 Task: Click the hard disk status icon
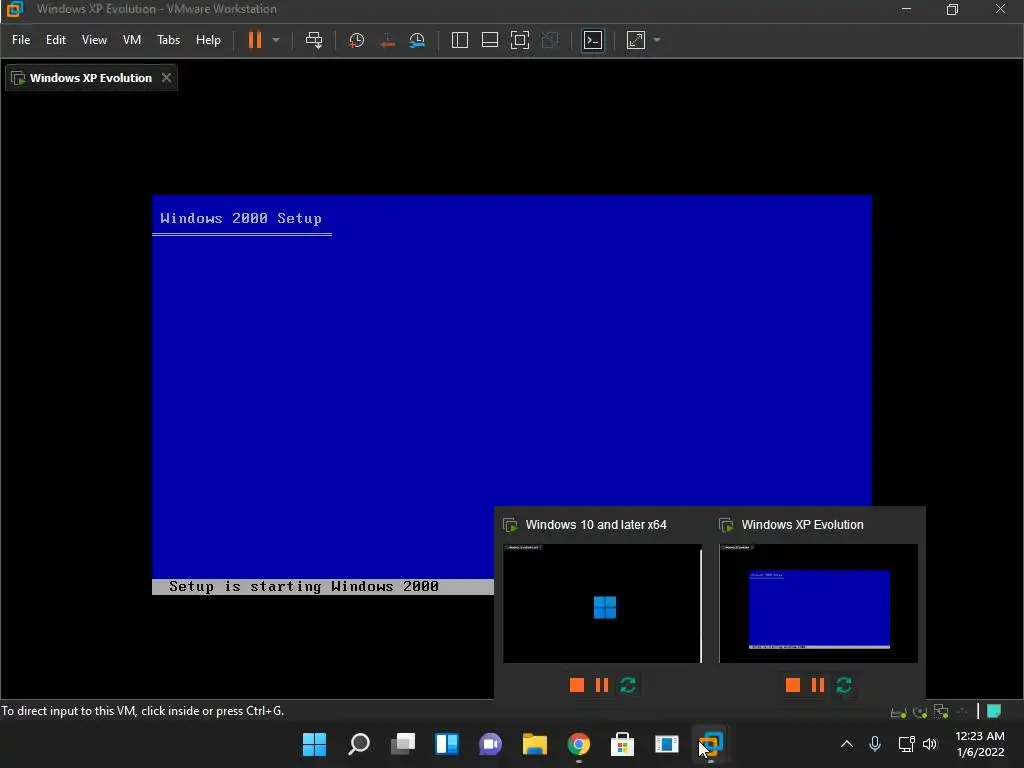pos(899,712)
